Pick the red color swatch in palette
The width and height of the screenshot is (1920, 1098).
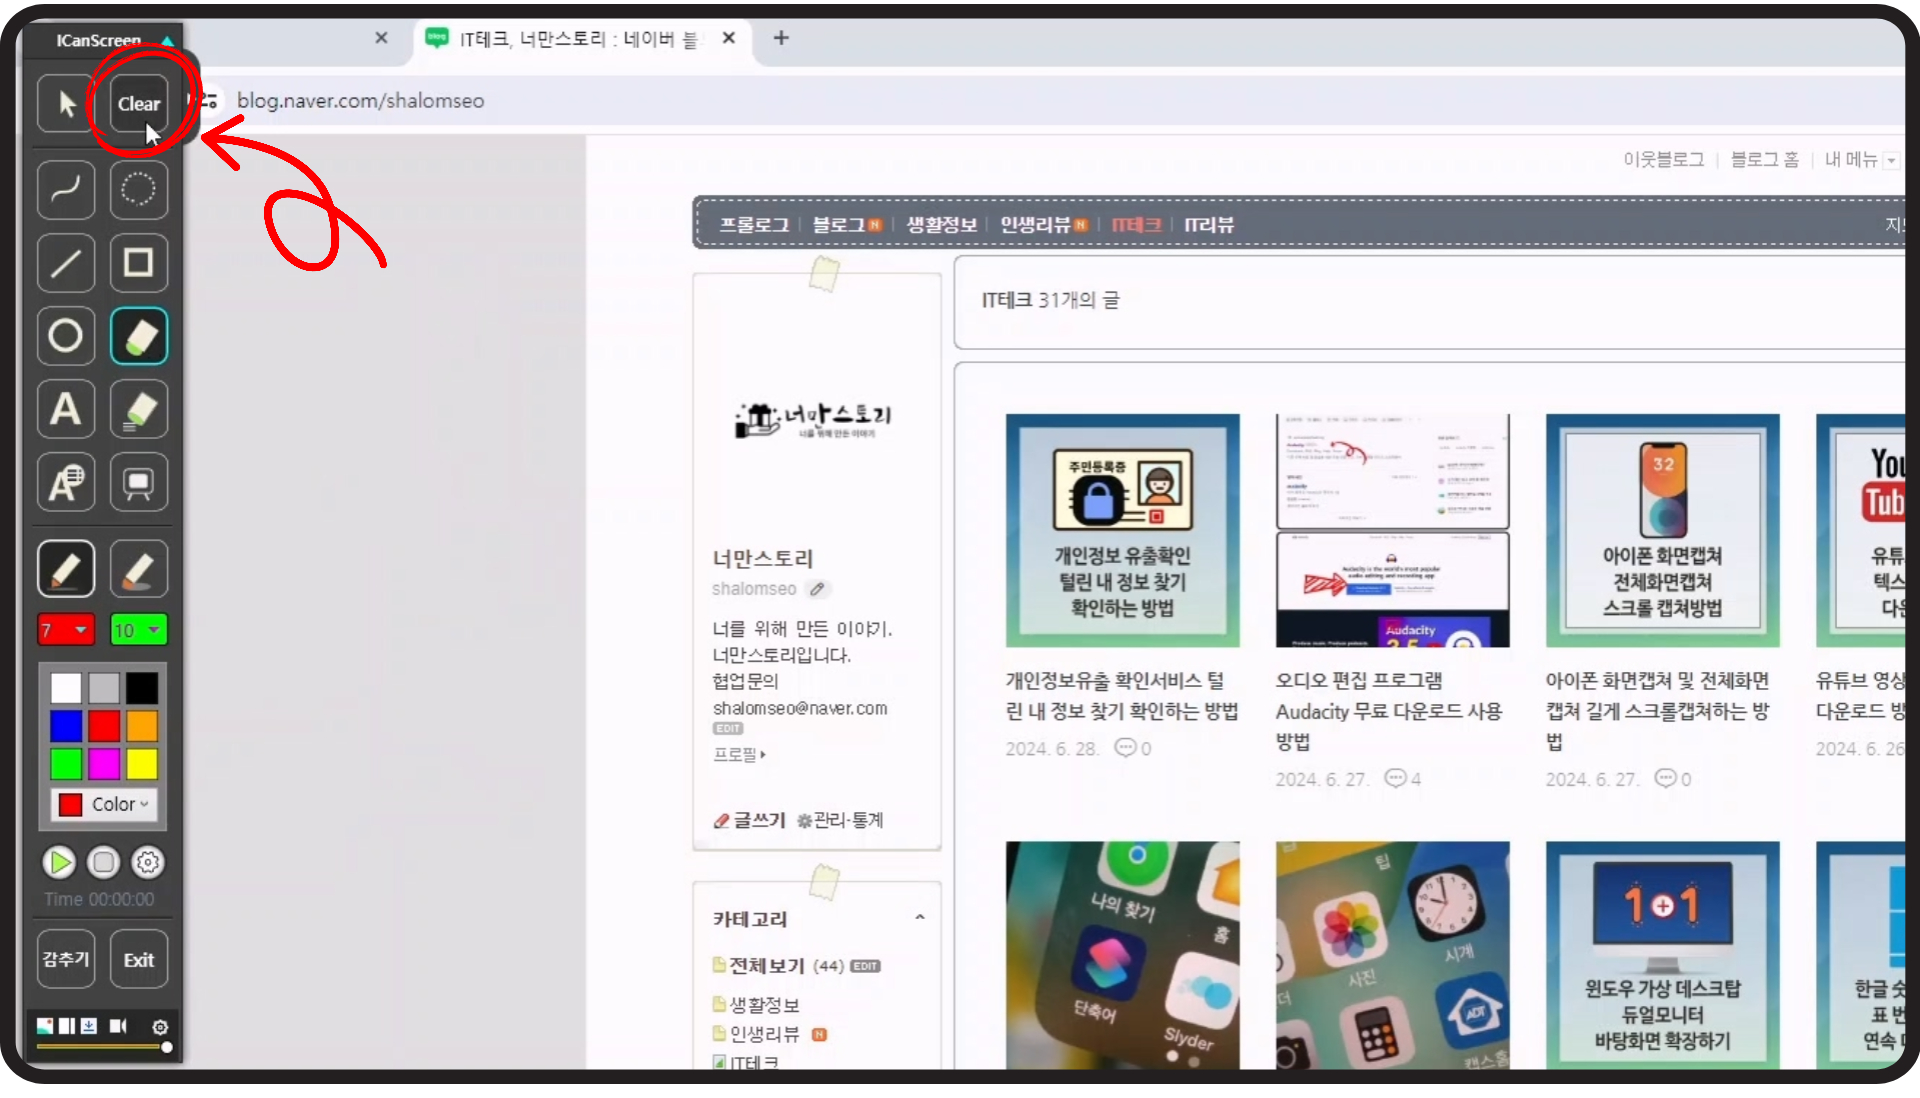[x=104, y=726]
